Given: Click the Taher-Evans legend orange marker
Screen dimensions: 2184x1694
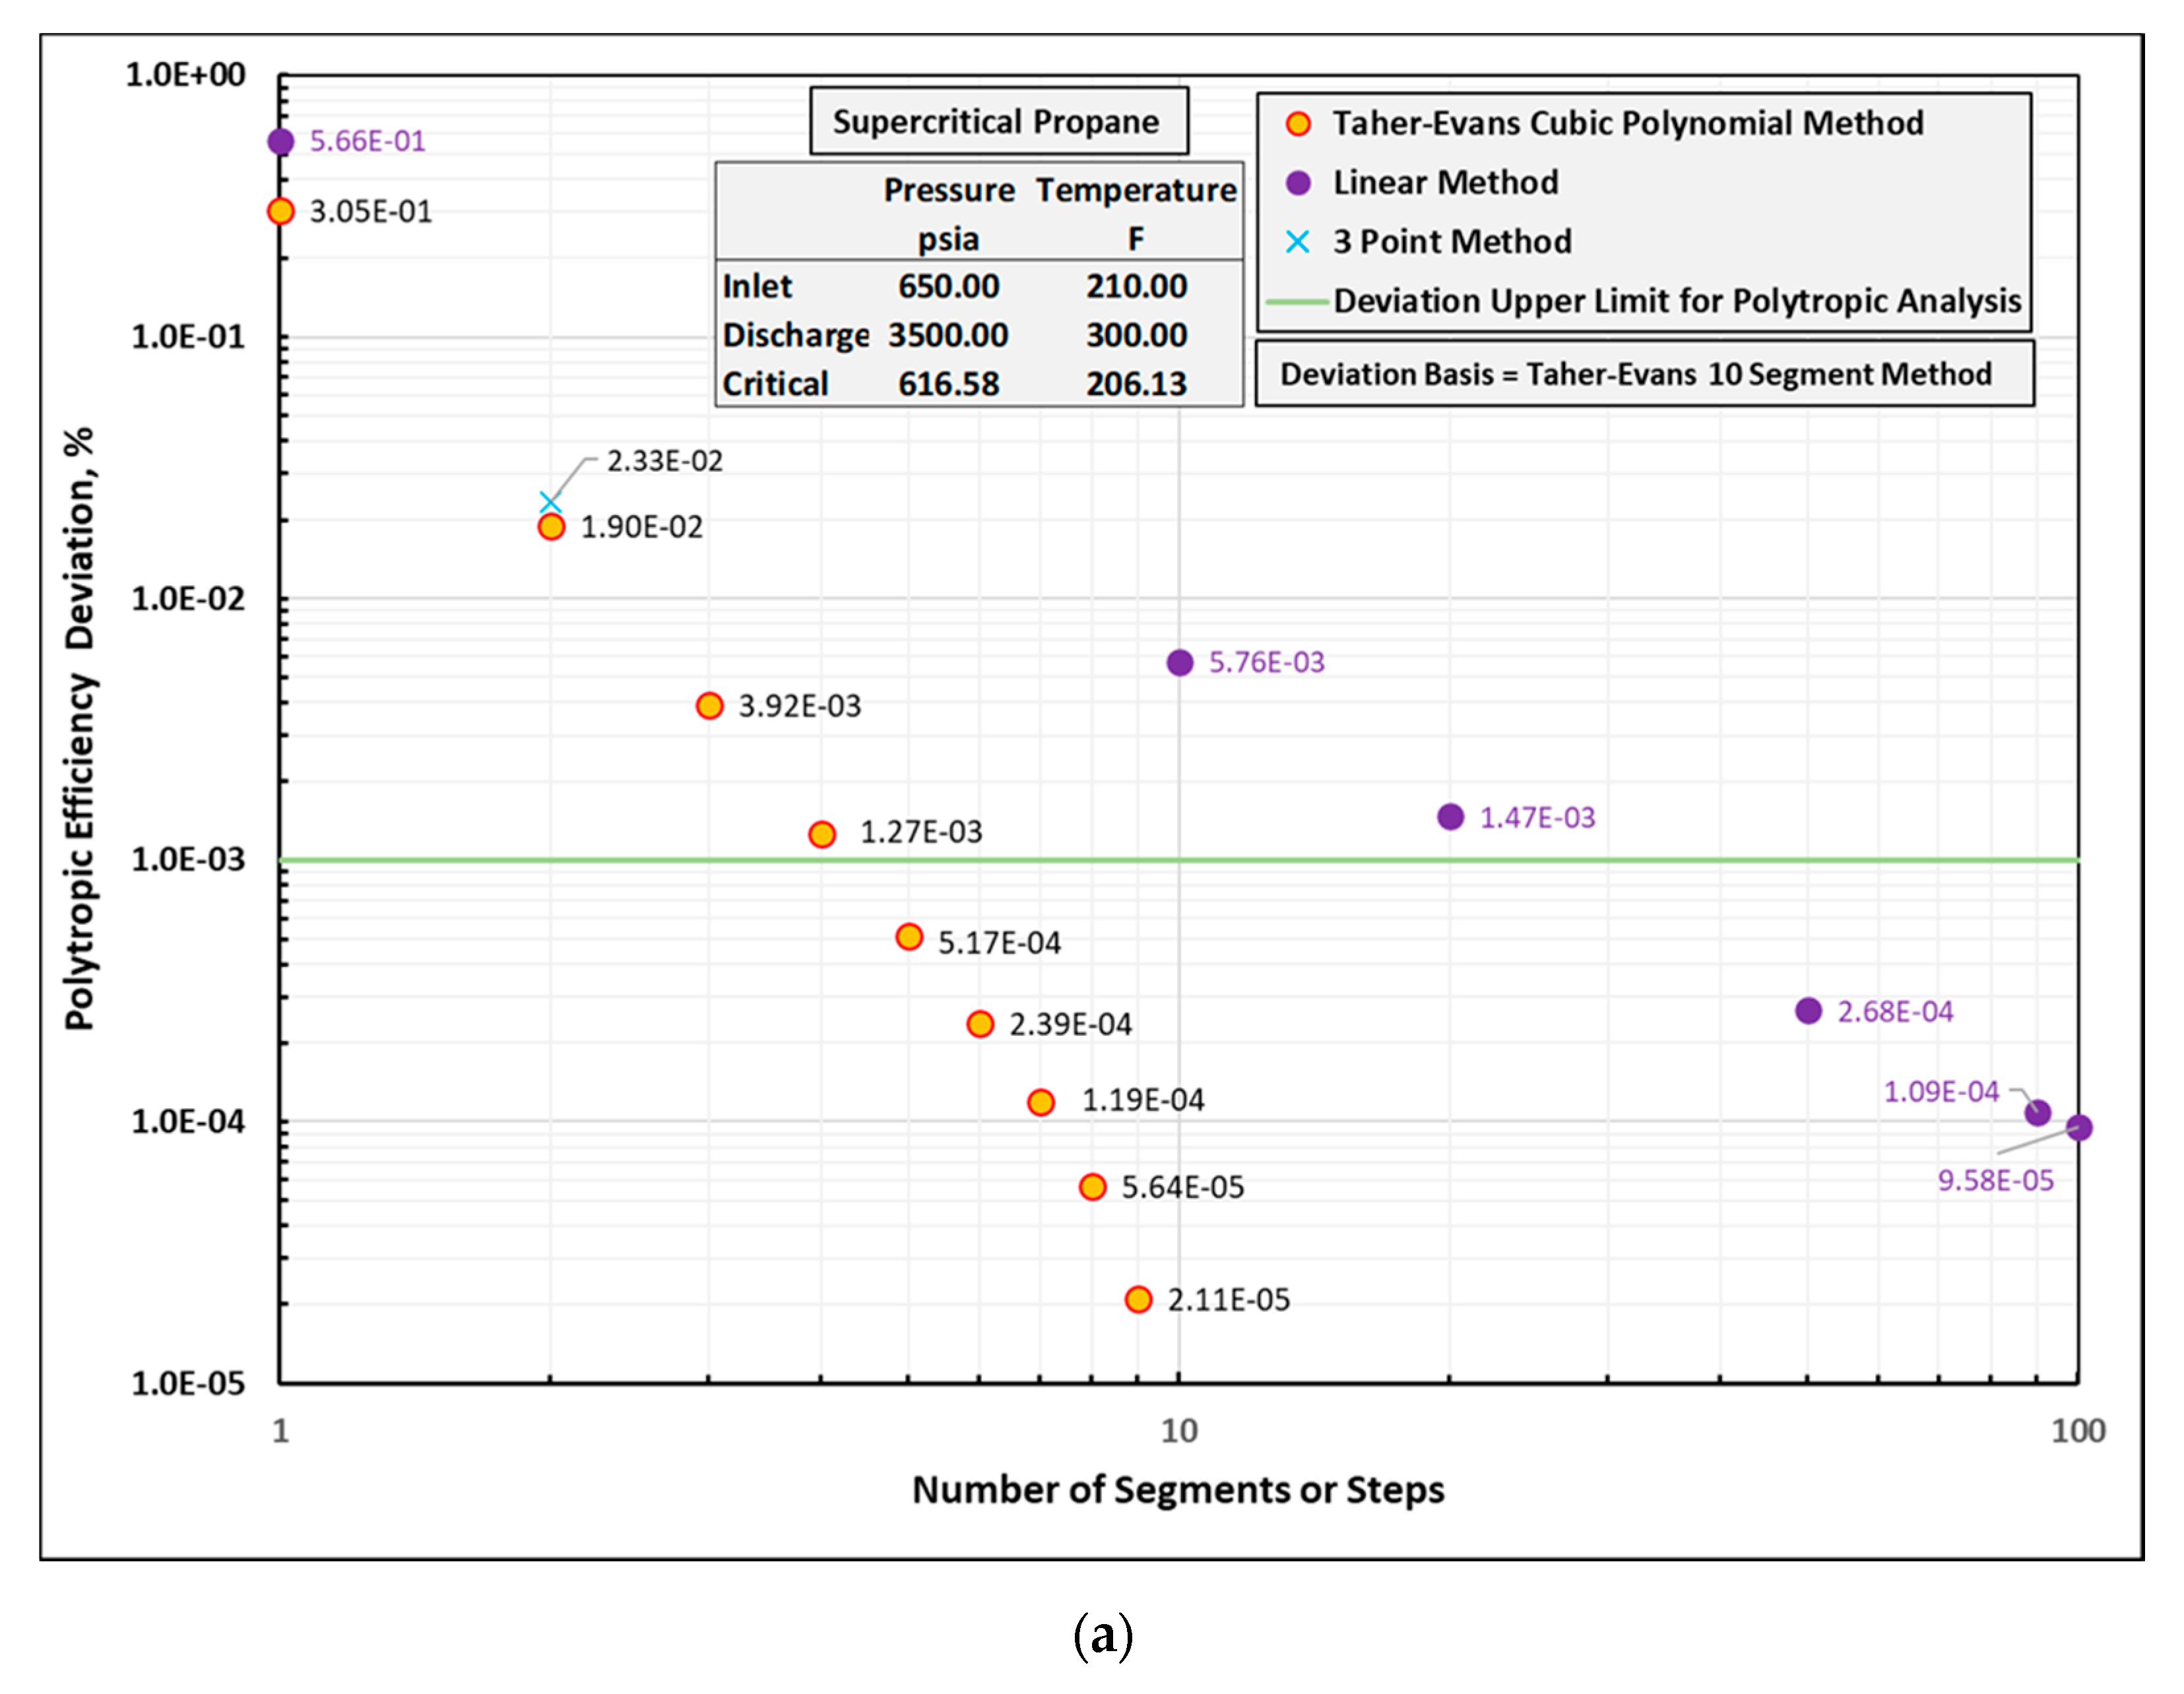Looking at the screenshot, I should click(1298, 124).
